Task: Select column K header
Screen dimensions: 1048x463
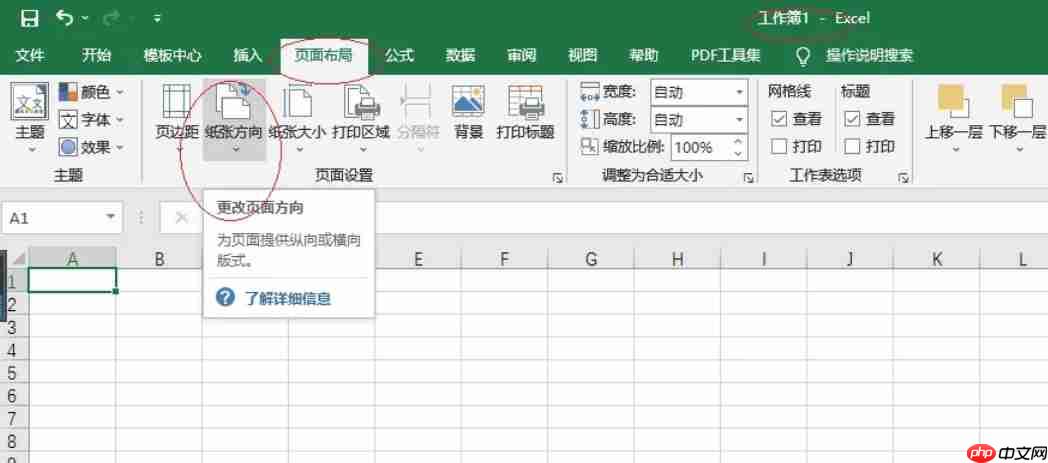Action: click(x=937, y=259)
